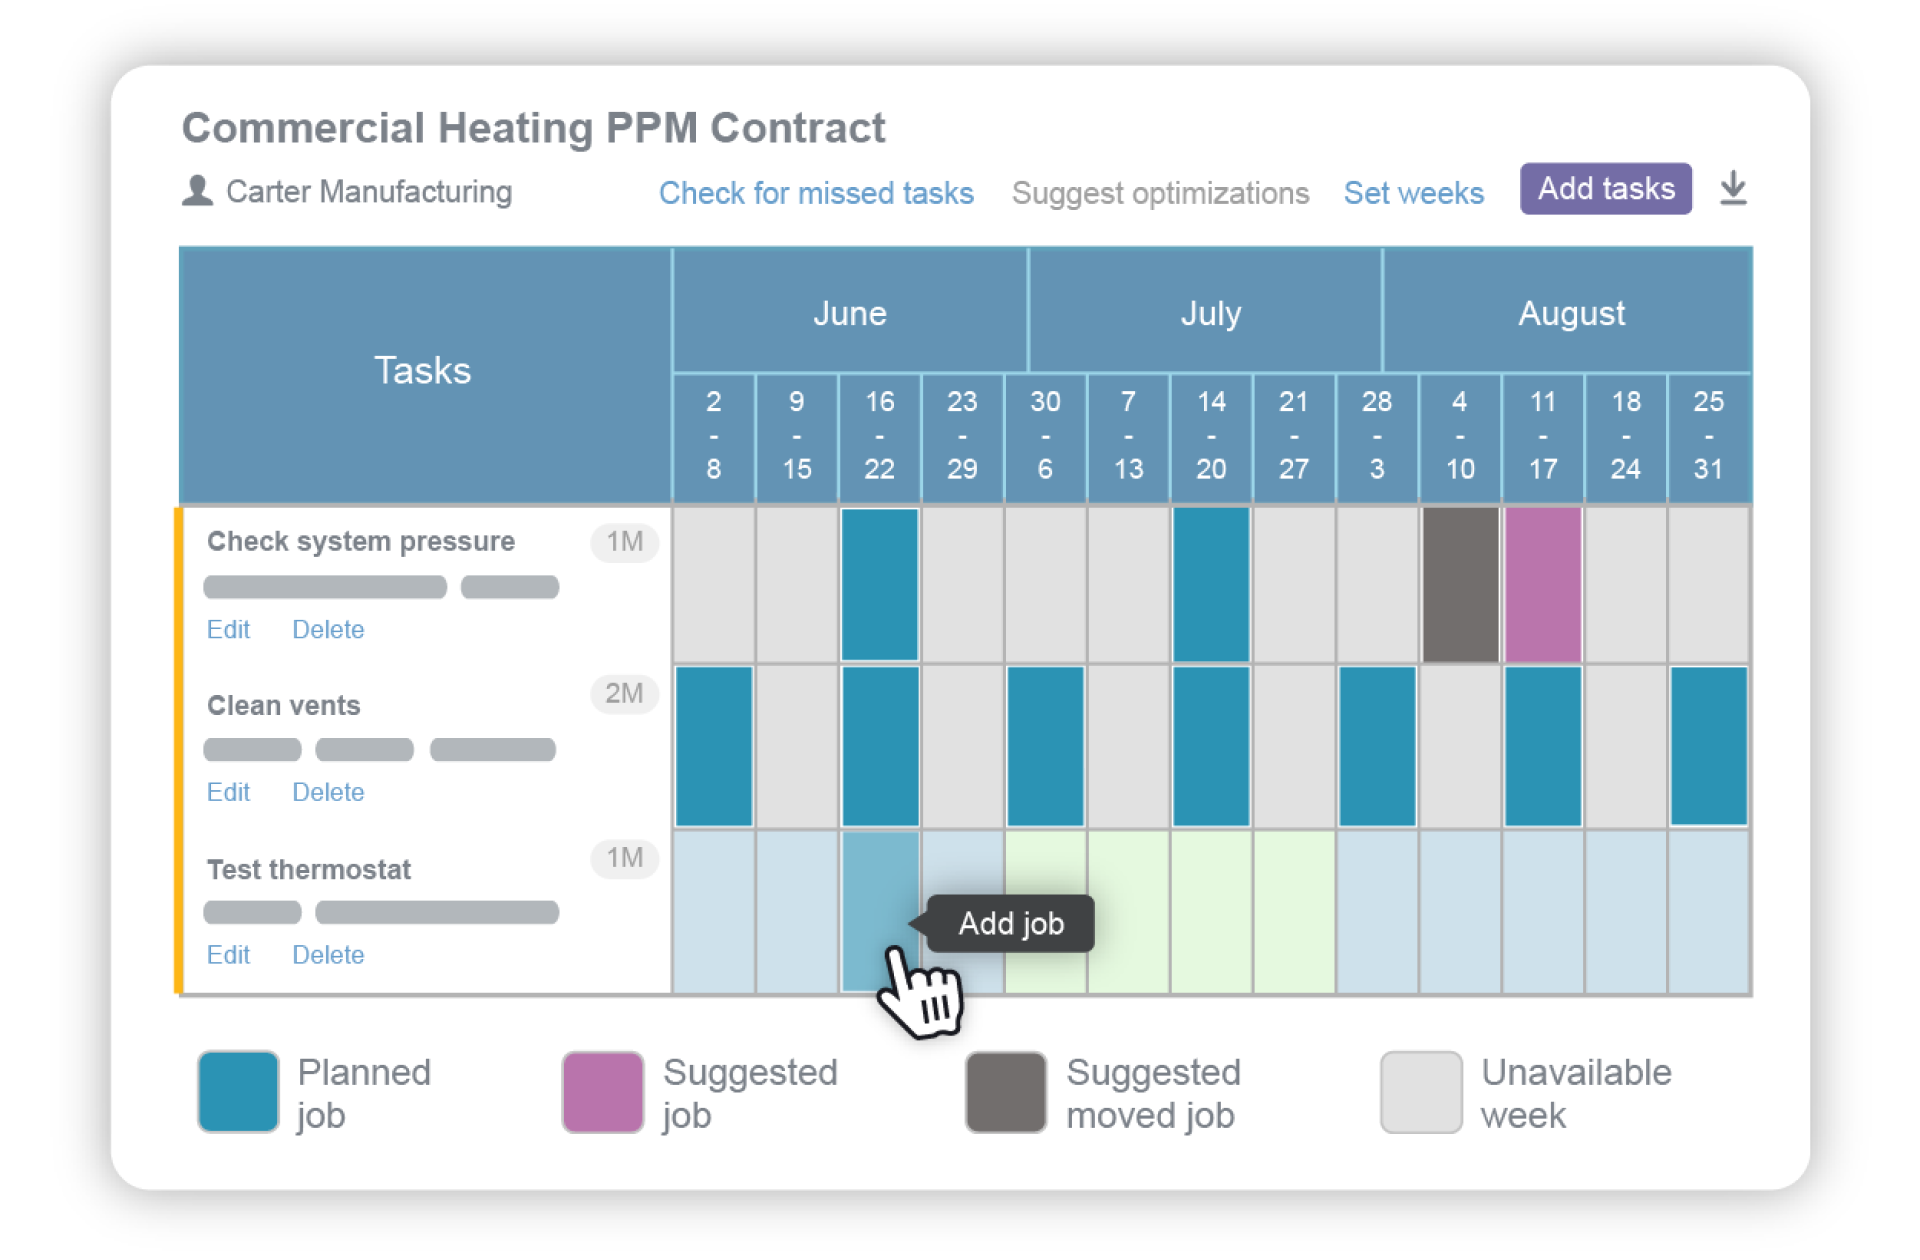Click the Carter Manufacturing user icon
Screen dimensions: 1920x1260
[196, 190]
